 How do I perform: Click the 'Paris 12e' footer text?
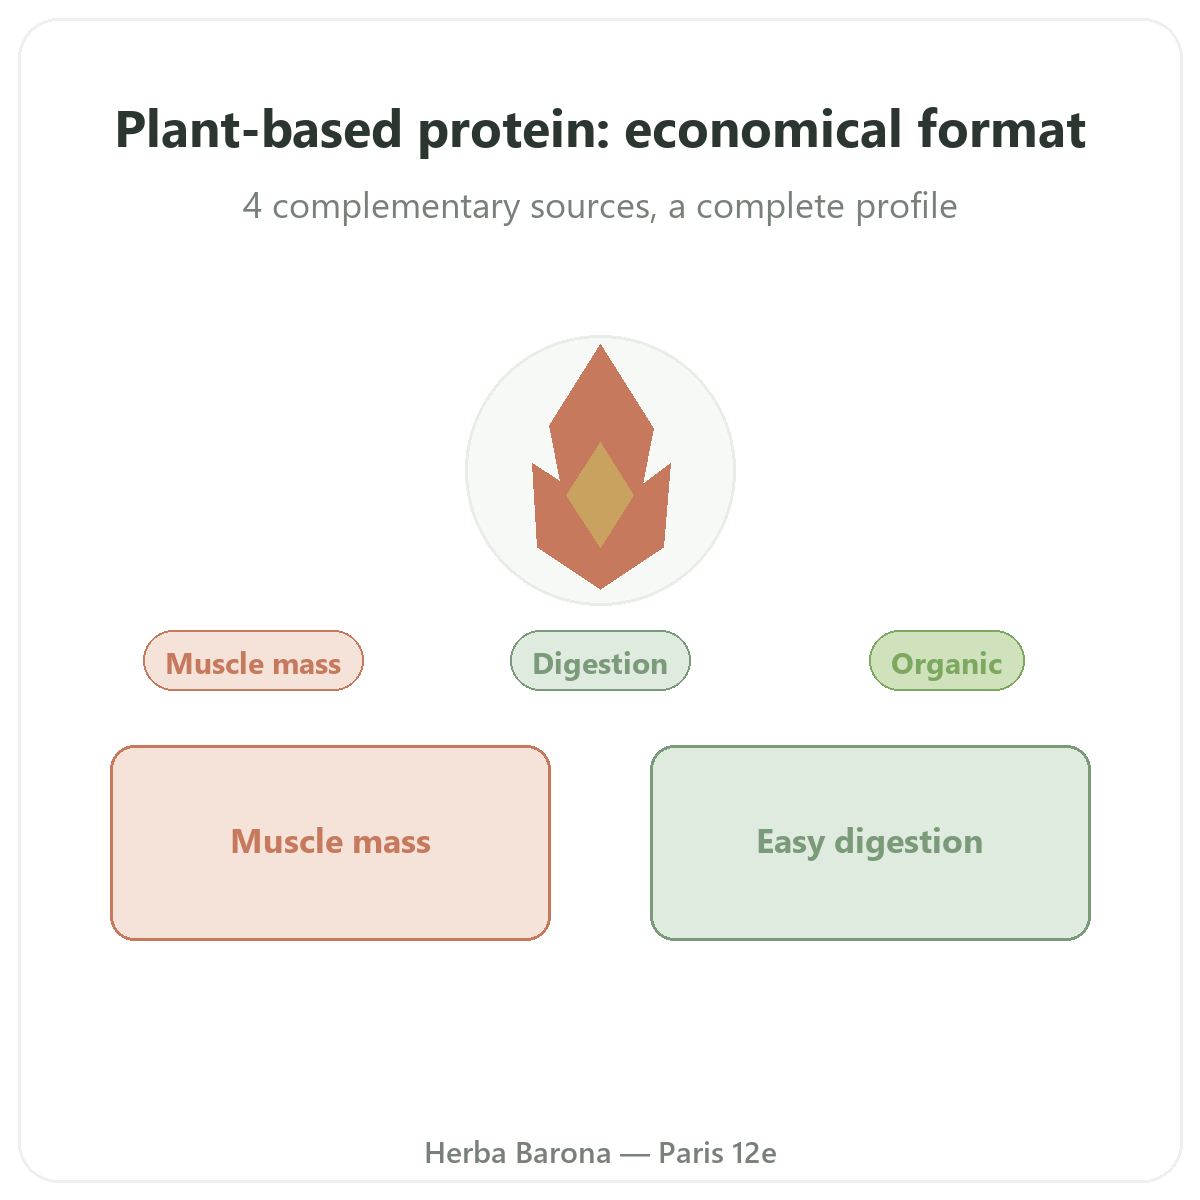click(x=717, y=1153)
